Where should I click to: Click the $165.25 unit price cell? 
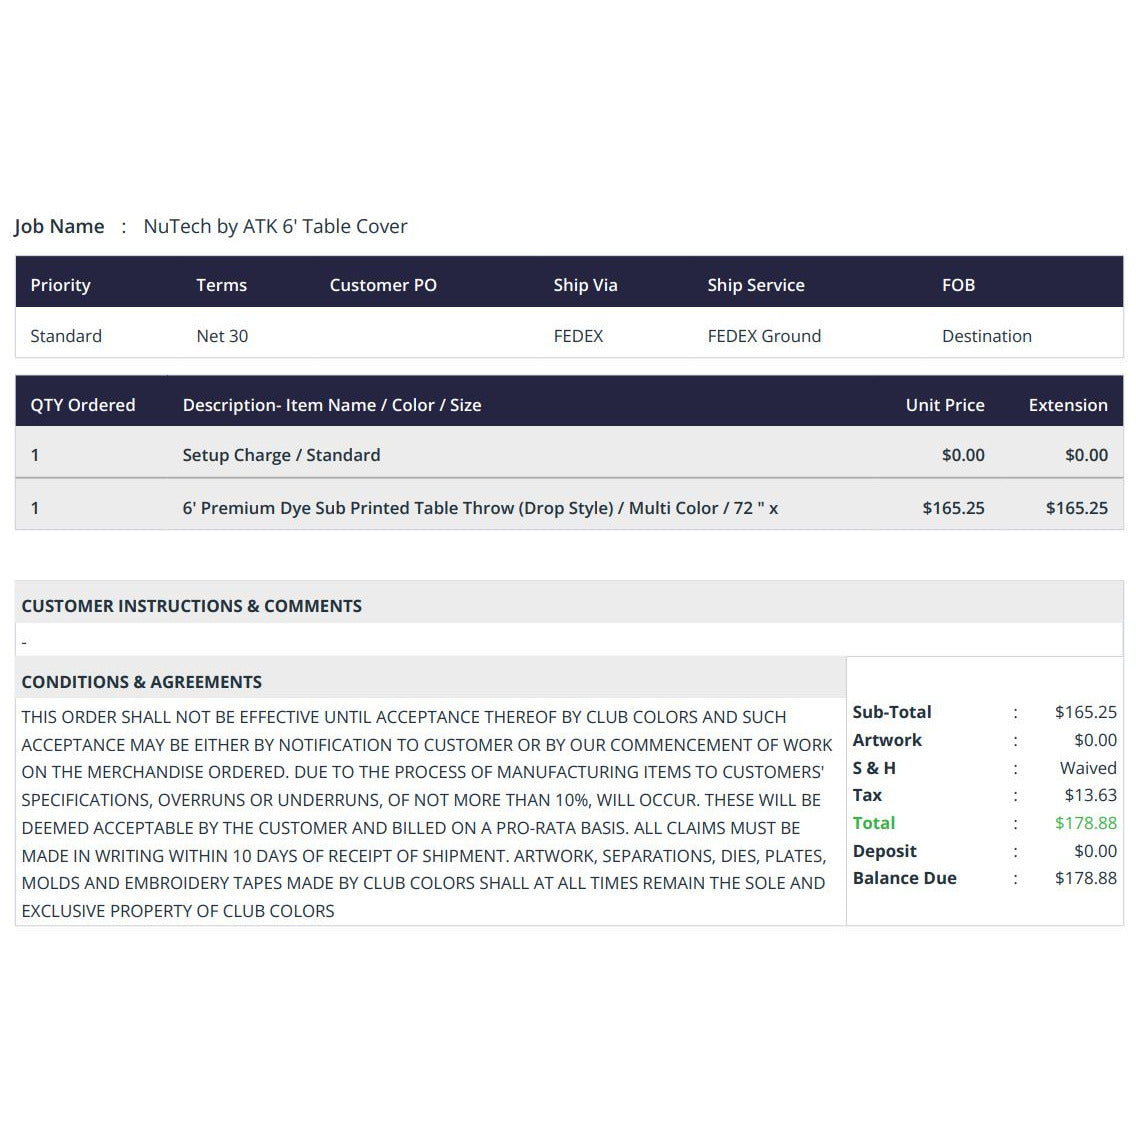pos(953,508)
